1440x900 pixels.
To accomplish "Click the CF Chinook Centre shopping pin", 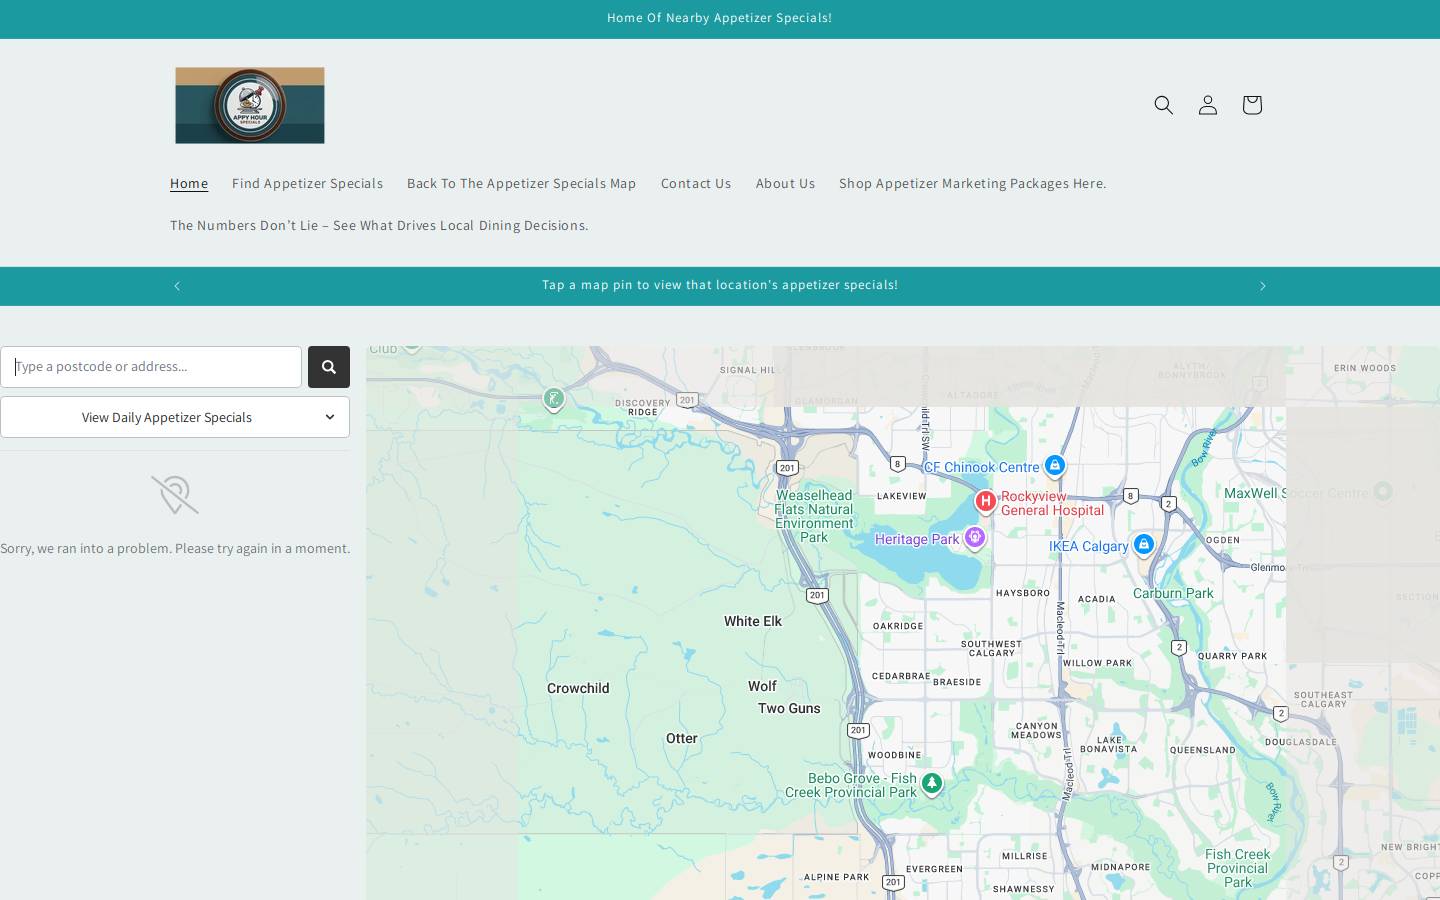I will [x=1055, y=465].
